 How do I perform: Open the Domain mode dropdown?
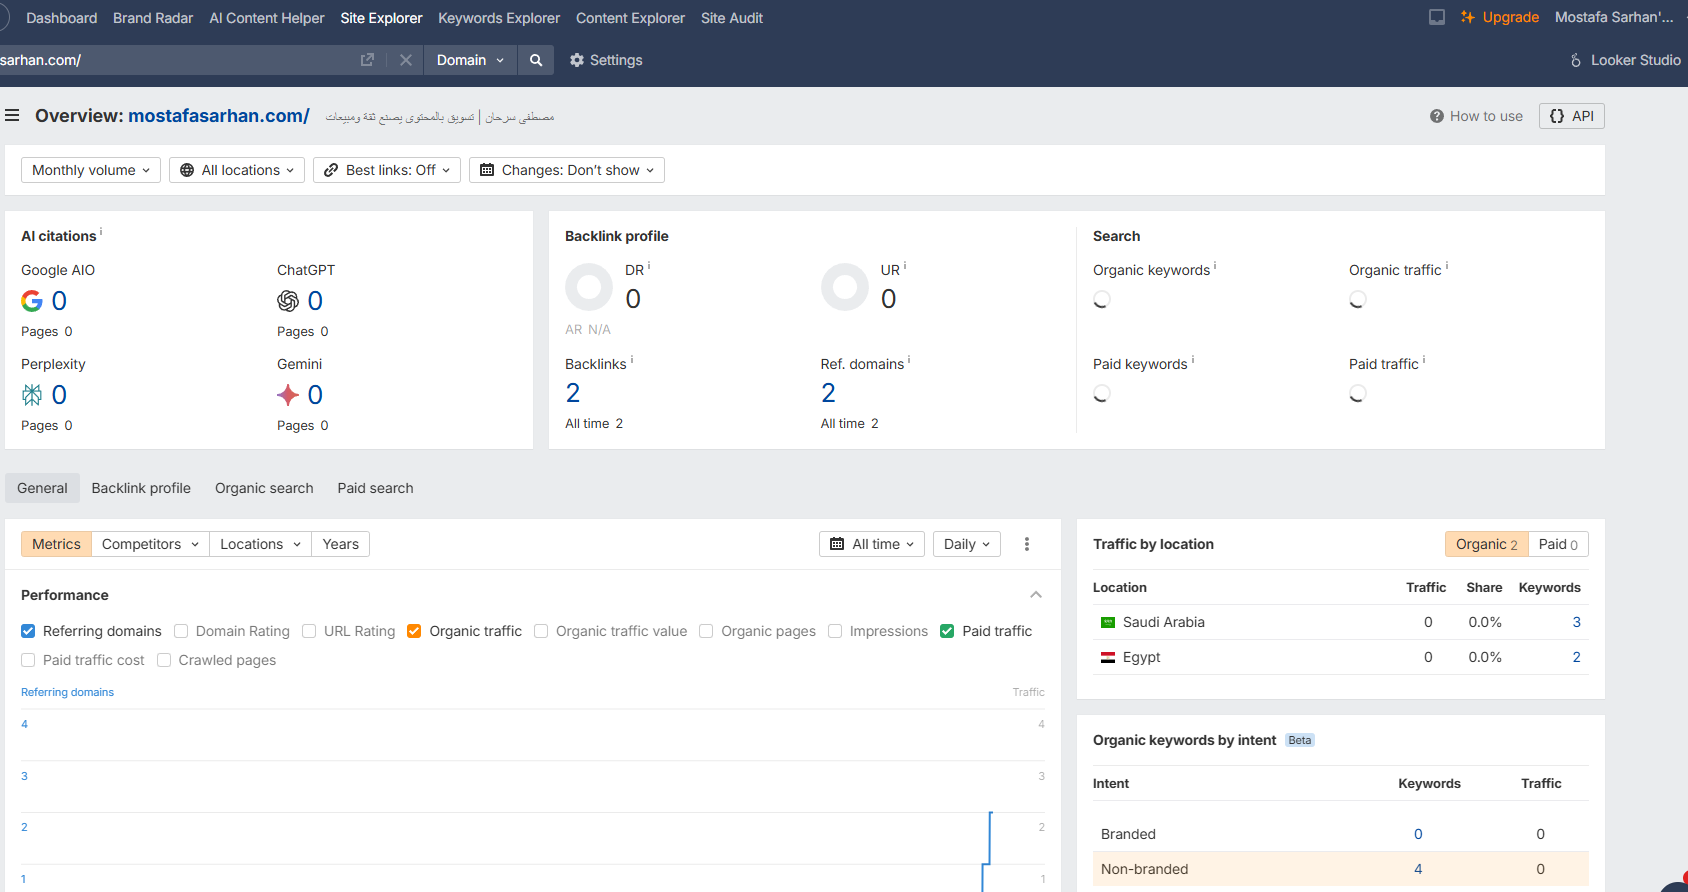[470, 60]
